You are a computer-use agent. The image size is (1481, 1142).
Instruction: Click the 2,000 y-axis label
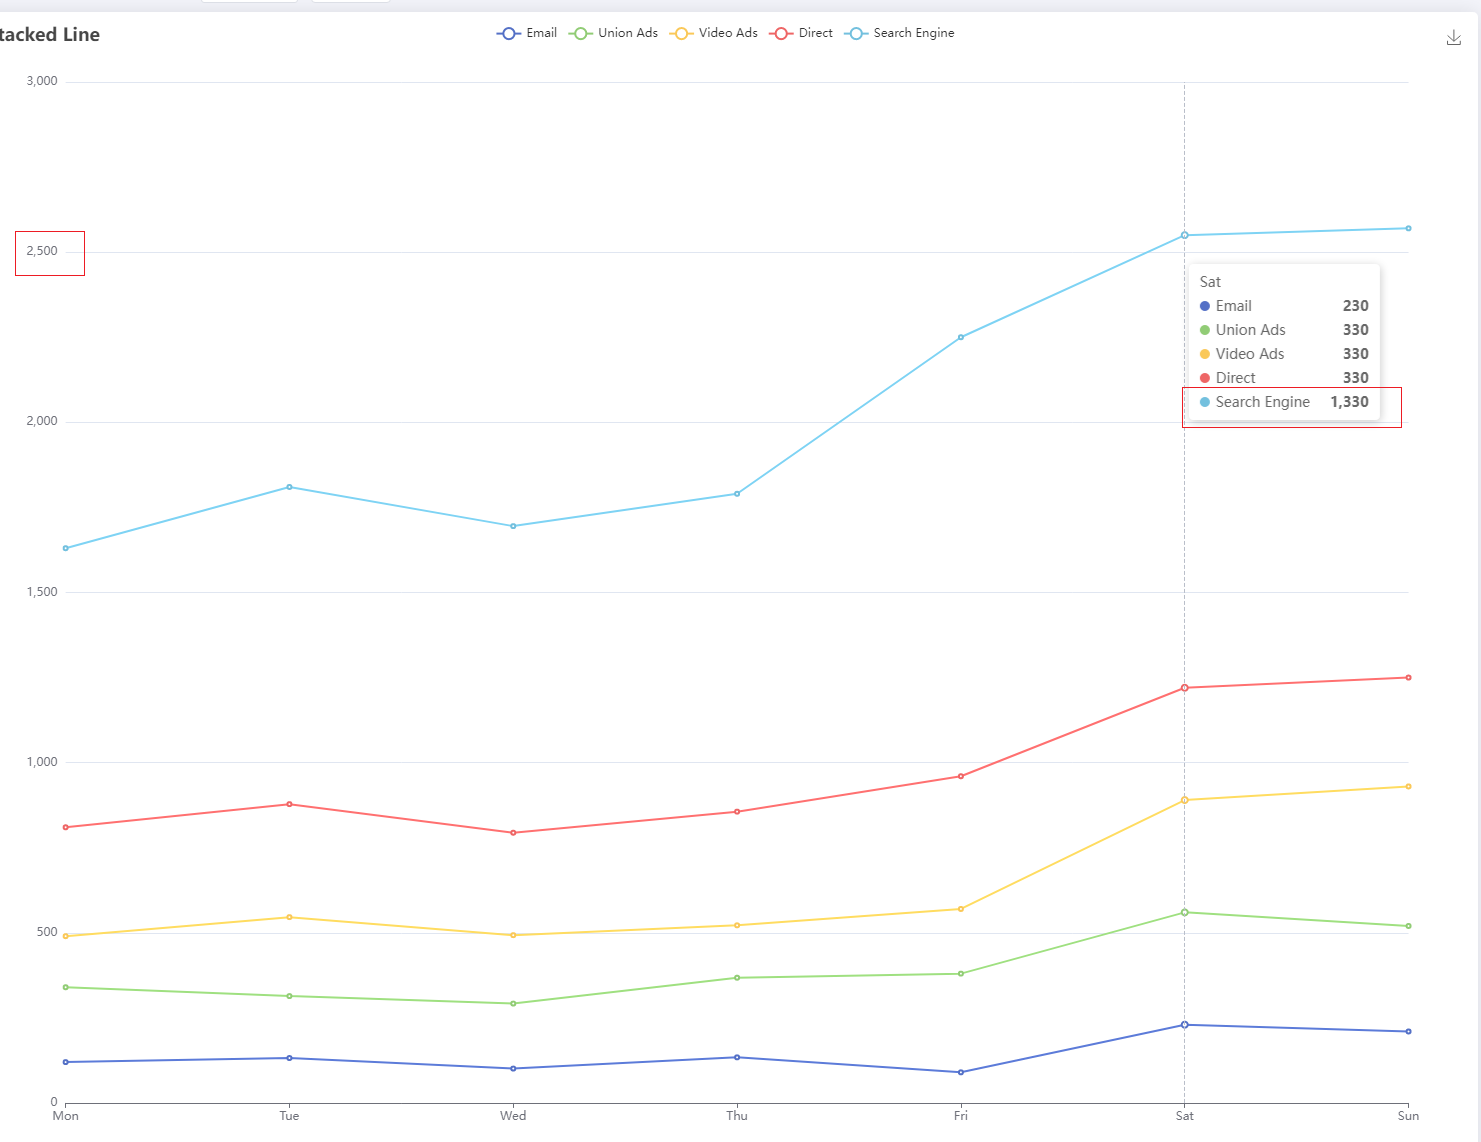[42, 421]
